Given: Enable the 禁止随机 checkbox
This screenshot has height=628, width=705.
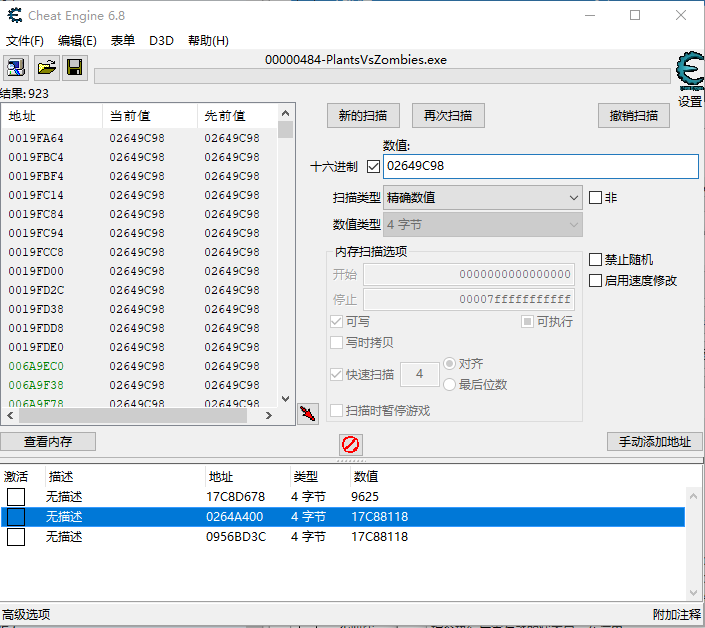Looking at the screenshot, I should pyautogui.click(x=595, y=259).
